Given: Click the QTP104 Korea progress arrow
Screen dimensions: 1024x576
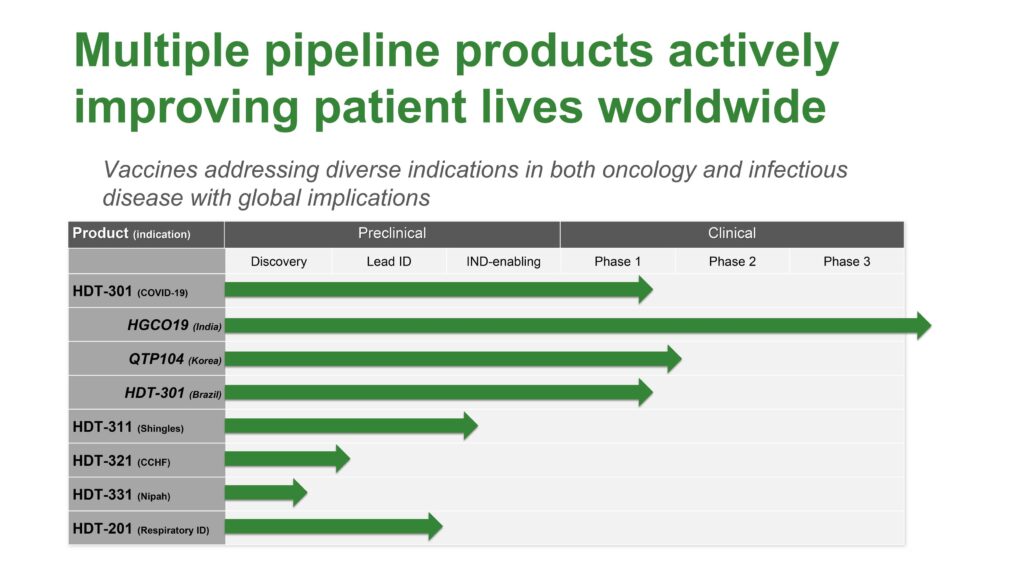Looking at the screenshot, I should (453, 359).
